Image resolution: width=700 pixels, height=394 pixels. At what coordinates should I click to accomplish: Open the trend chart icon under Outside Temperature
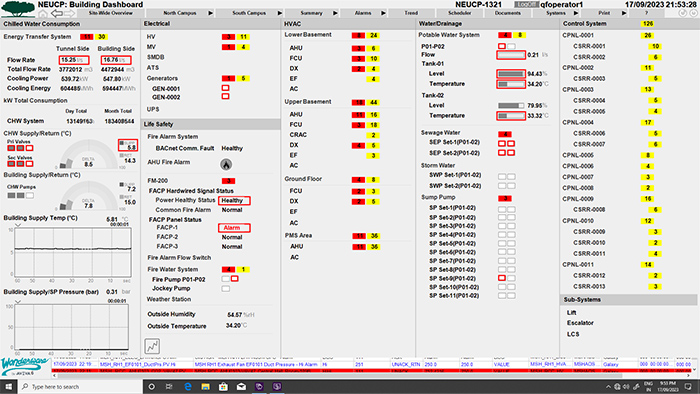[x=152, y=346]
